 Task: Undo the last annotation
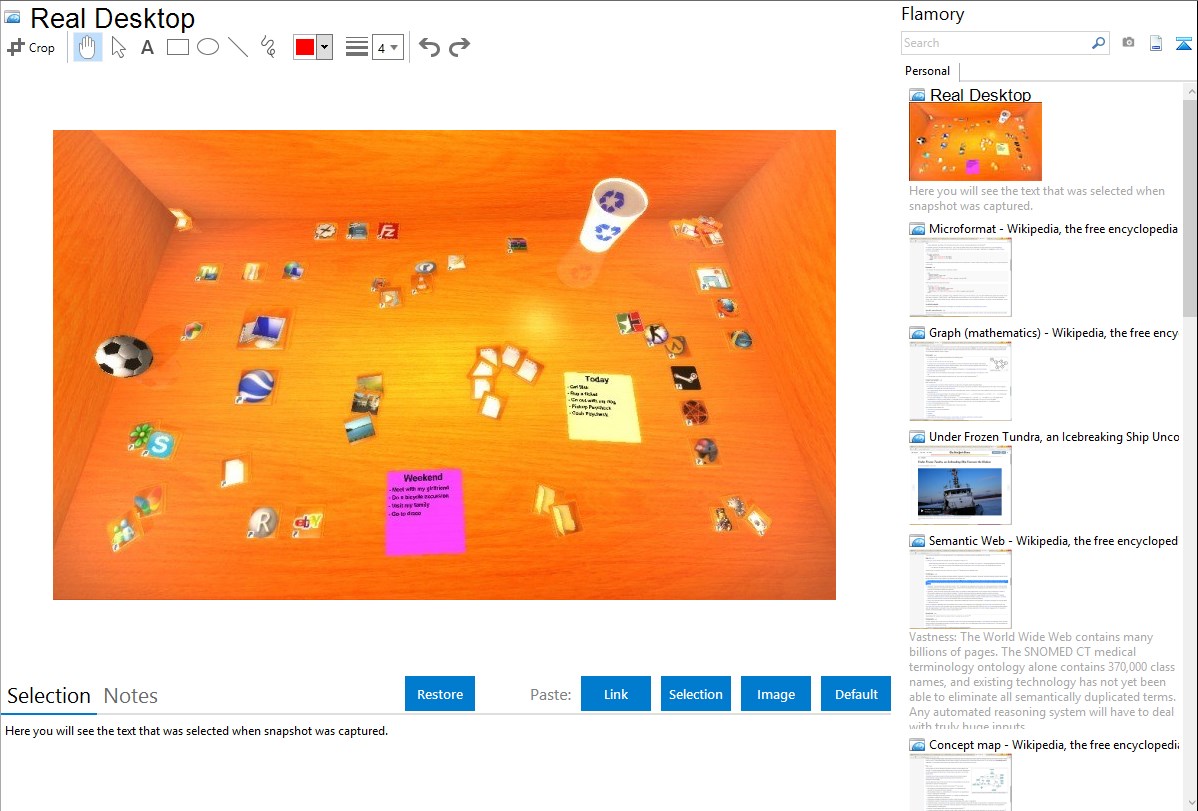click(x=429, y=47)
